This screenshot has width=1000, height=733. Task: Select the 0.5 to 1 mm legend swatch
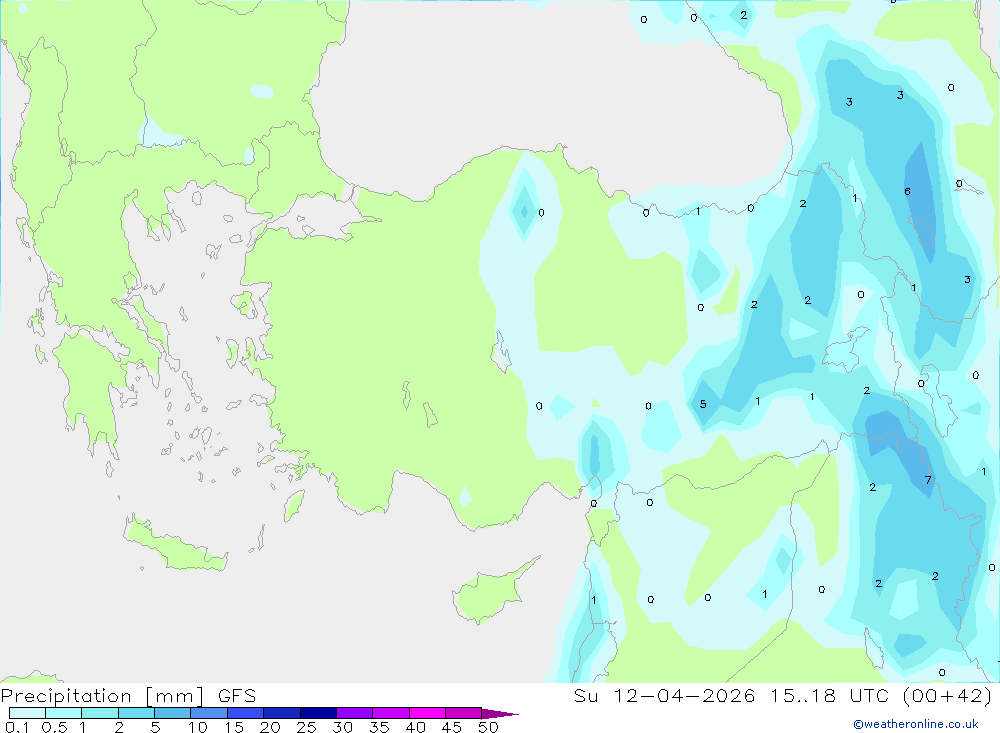pos(64,713)
